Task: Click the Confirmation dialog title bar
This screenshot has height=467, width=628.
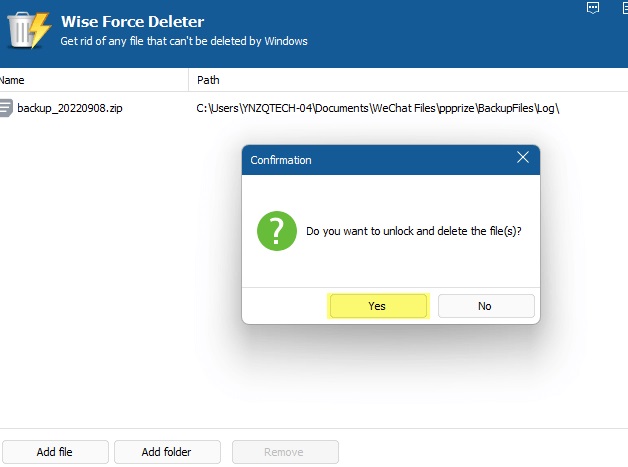Action: point(370,160)
